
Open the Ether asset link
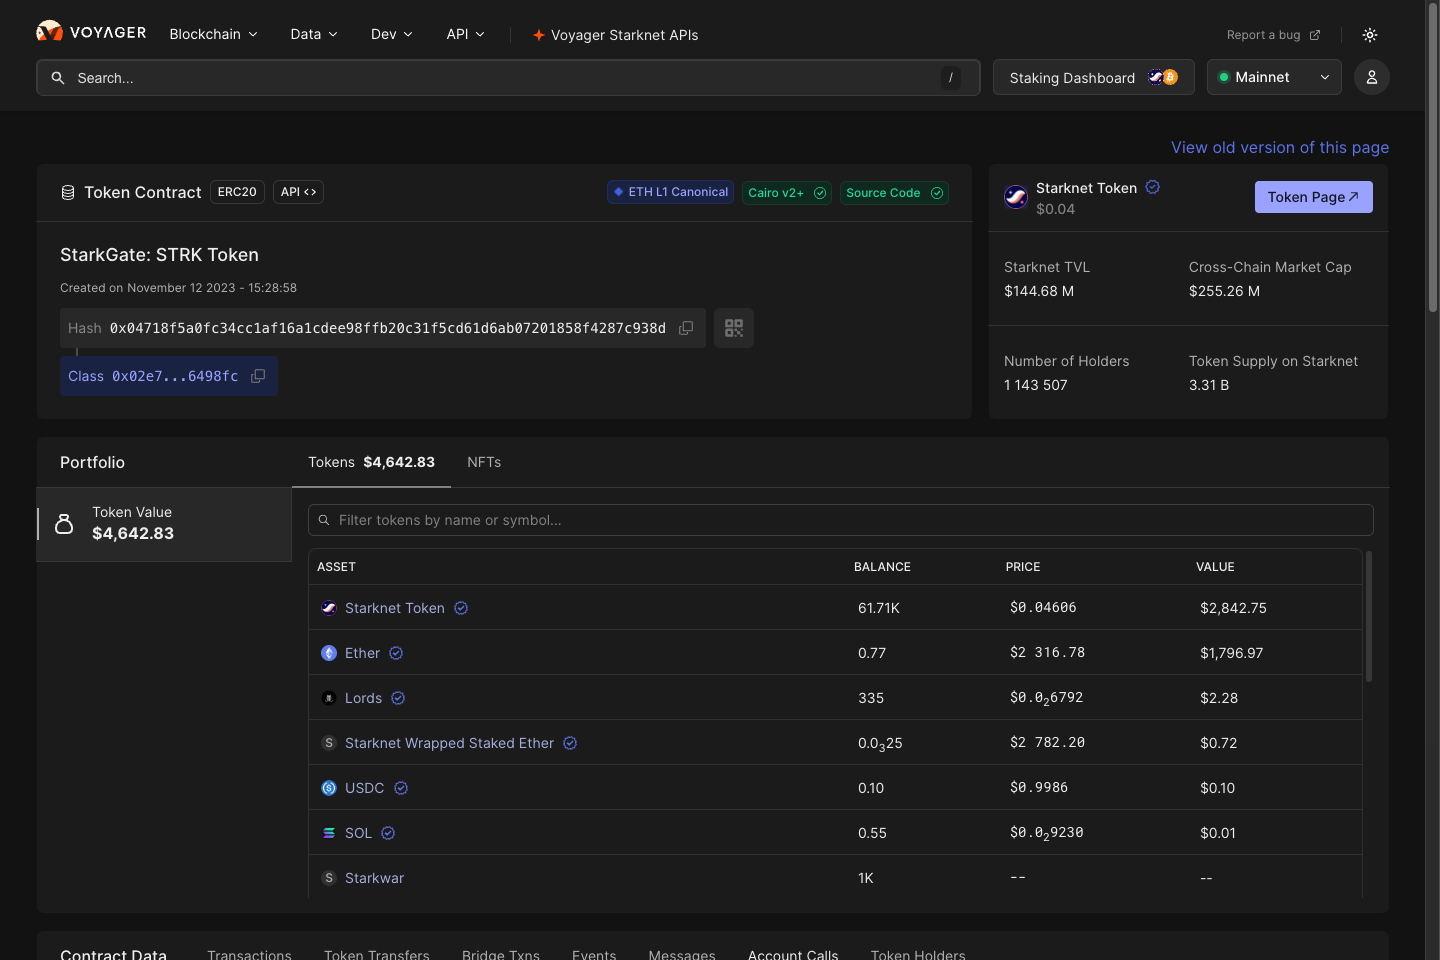362,653
